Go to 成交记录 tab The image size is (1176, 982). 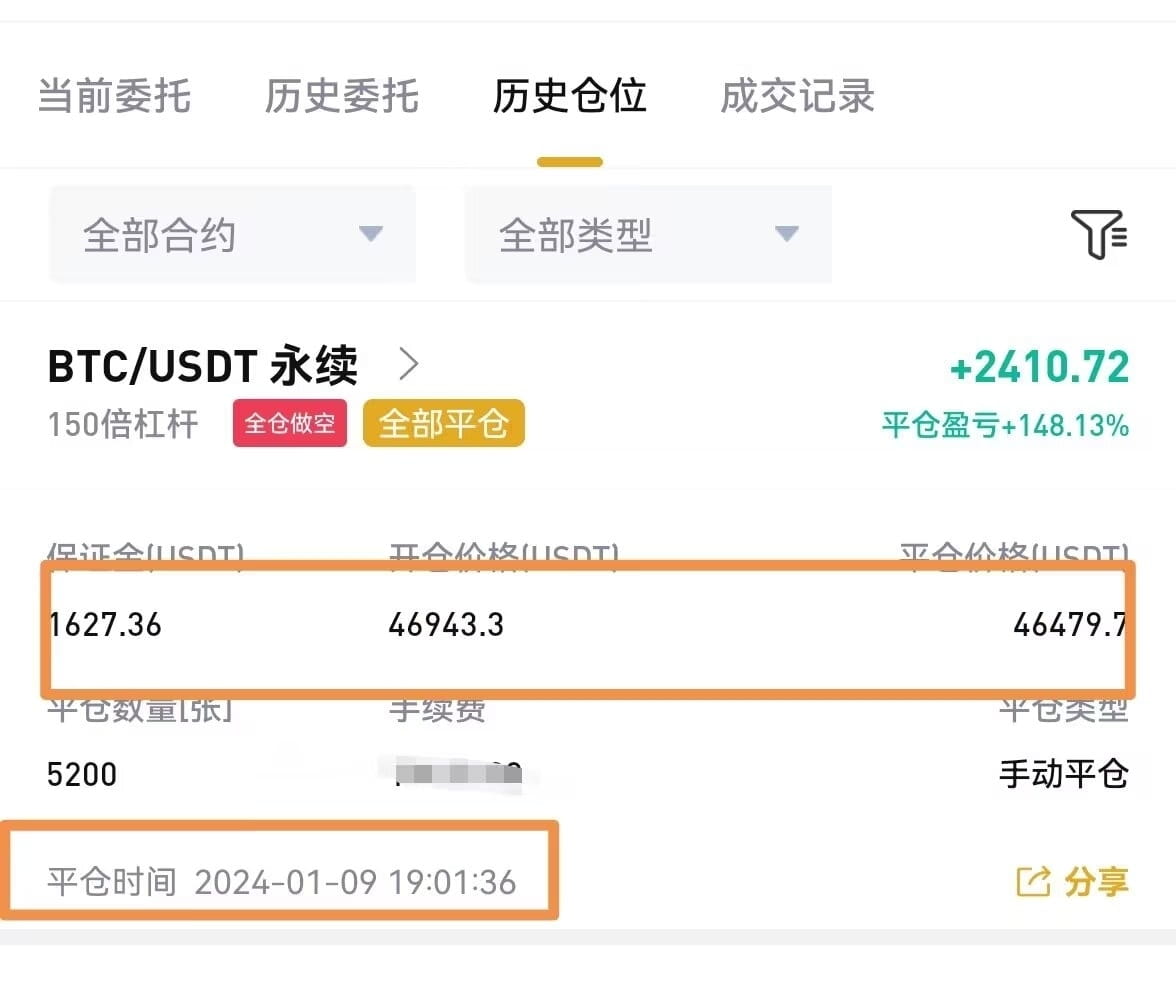pos(797,96)
